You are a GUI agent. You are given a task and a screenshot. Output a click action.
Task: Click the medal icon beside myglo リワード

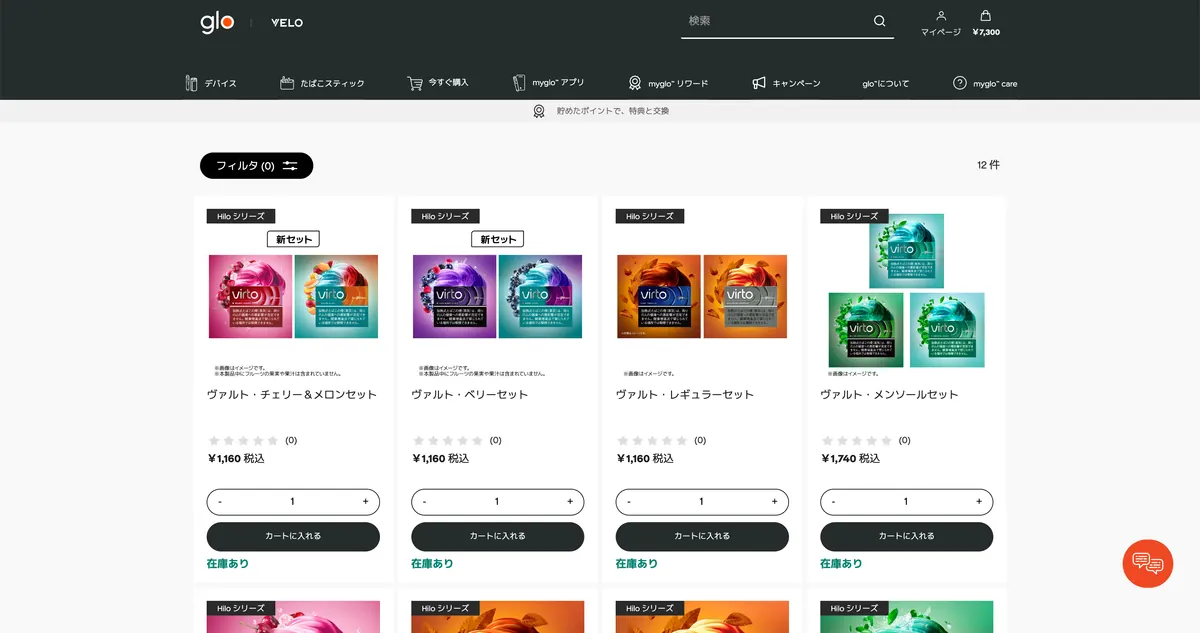[x=635, y=83]
